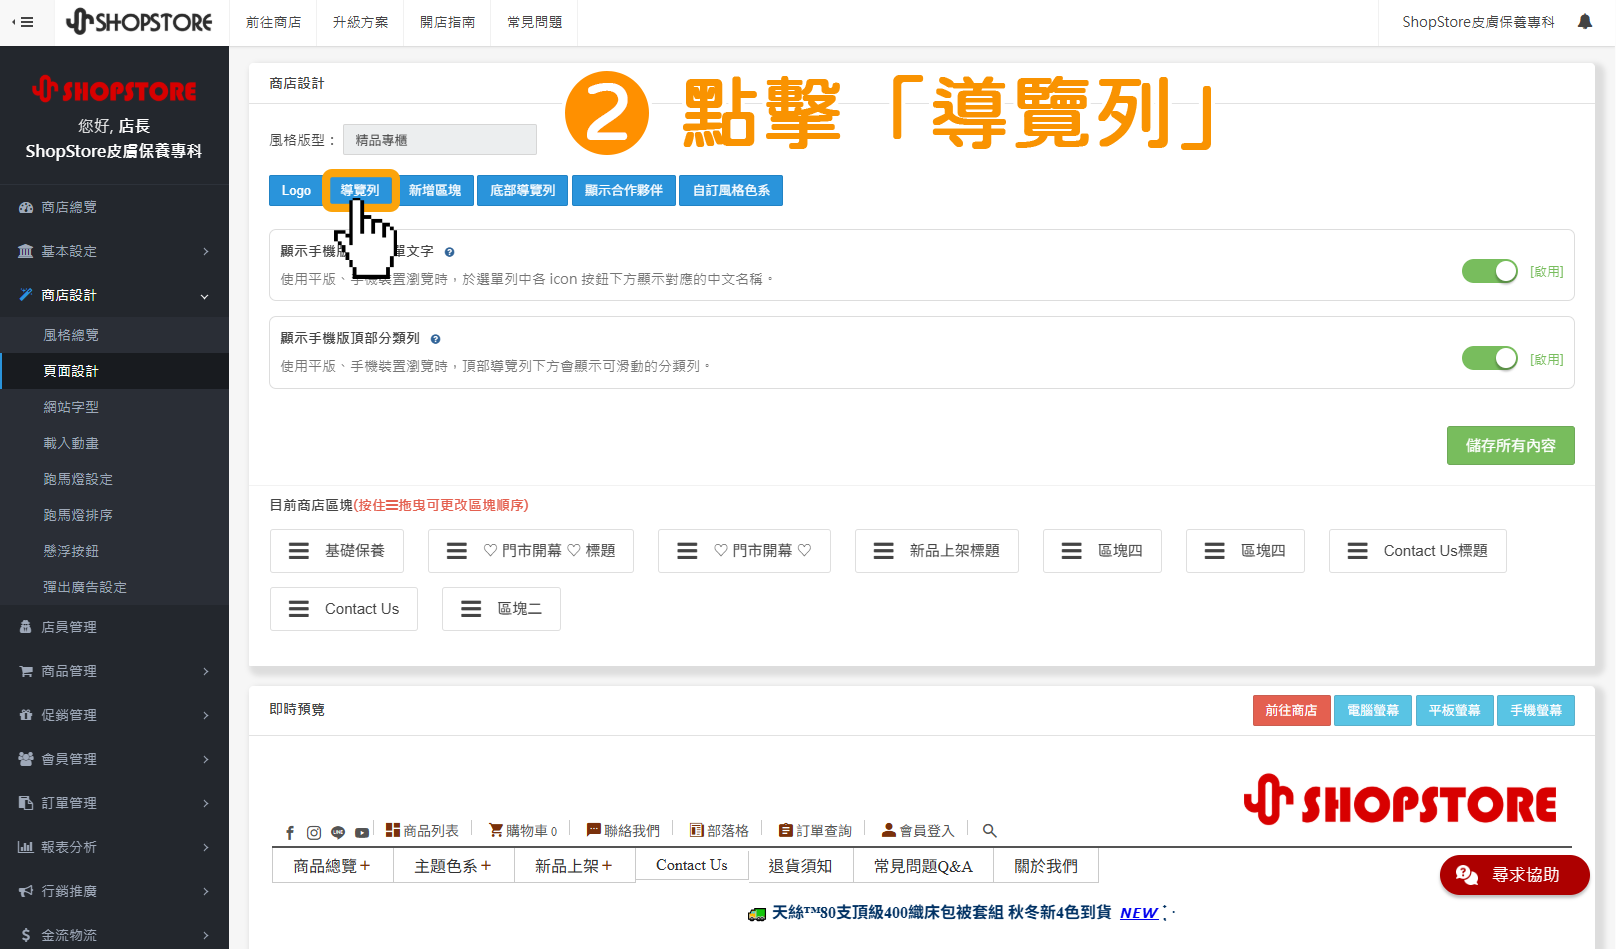The image size is (1616, 949).
Task: Click the 行銷推廣 megaphone icon in sidebar
Action: tap(26, 891)
